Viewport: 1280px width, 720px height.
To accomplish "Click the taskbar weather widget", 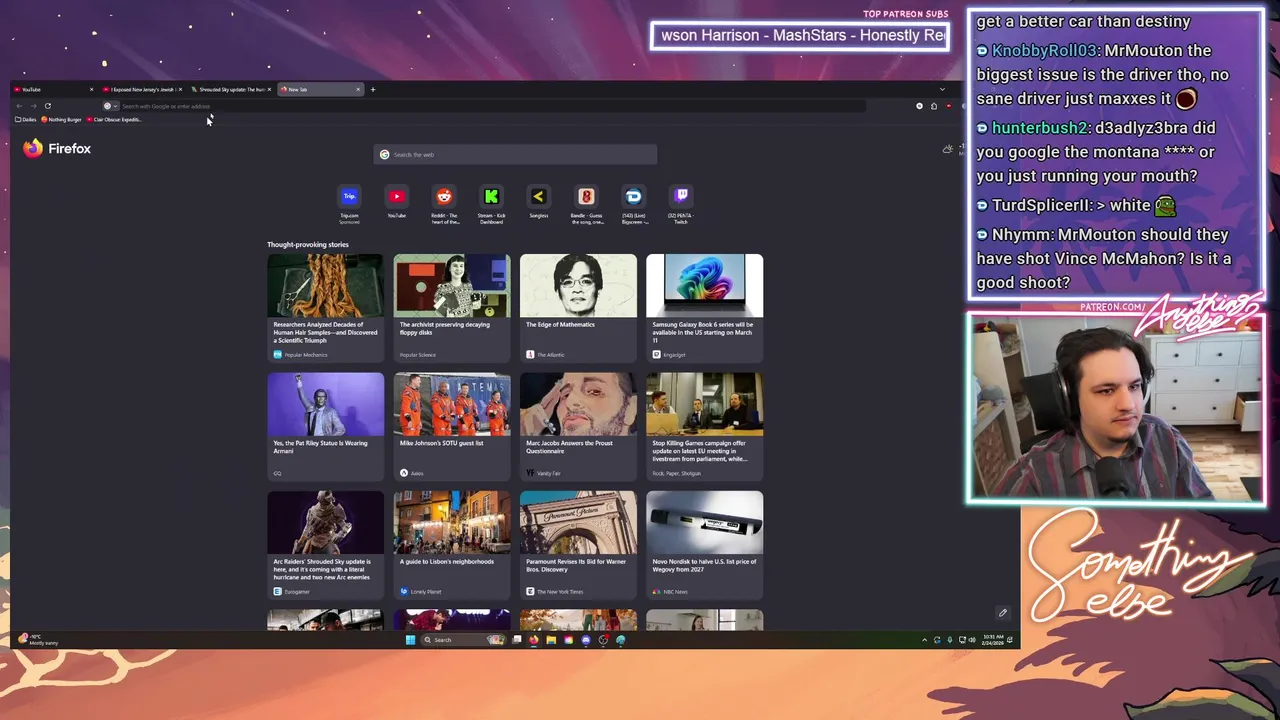I will (38, 640).
